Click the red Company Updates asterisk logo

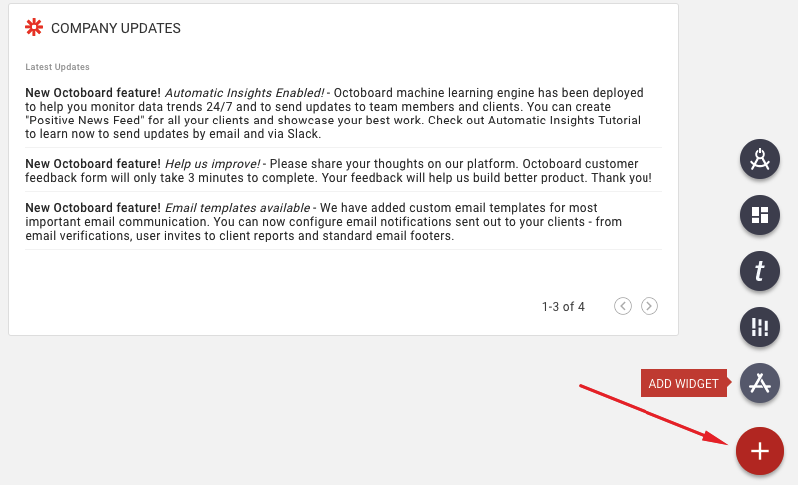pos(34,27)
